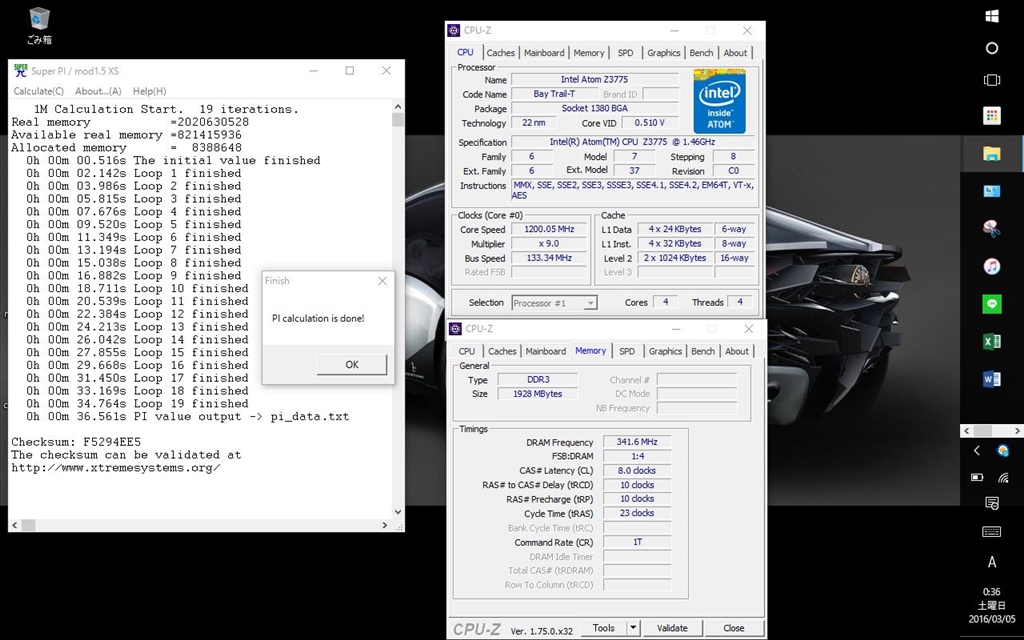Launch Word from the taskbar
This screenshot has width=1024, height=640.
991,379
